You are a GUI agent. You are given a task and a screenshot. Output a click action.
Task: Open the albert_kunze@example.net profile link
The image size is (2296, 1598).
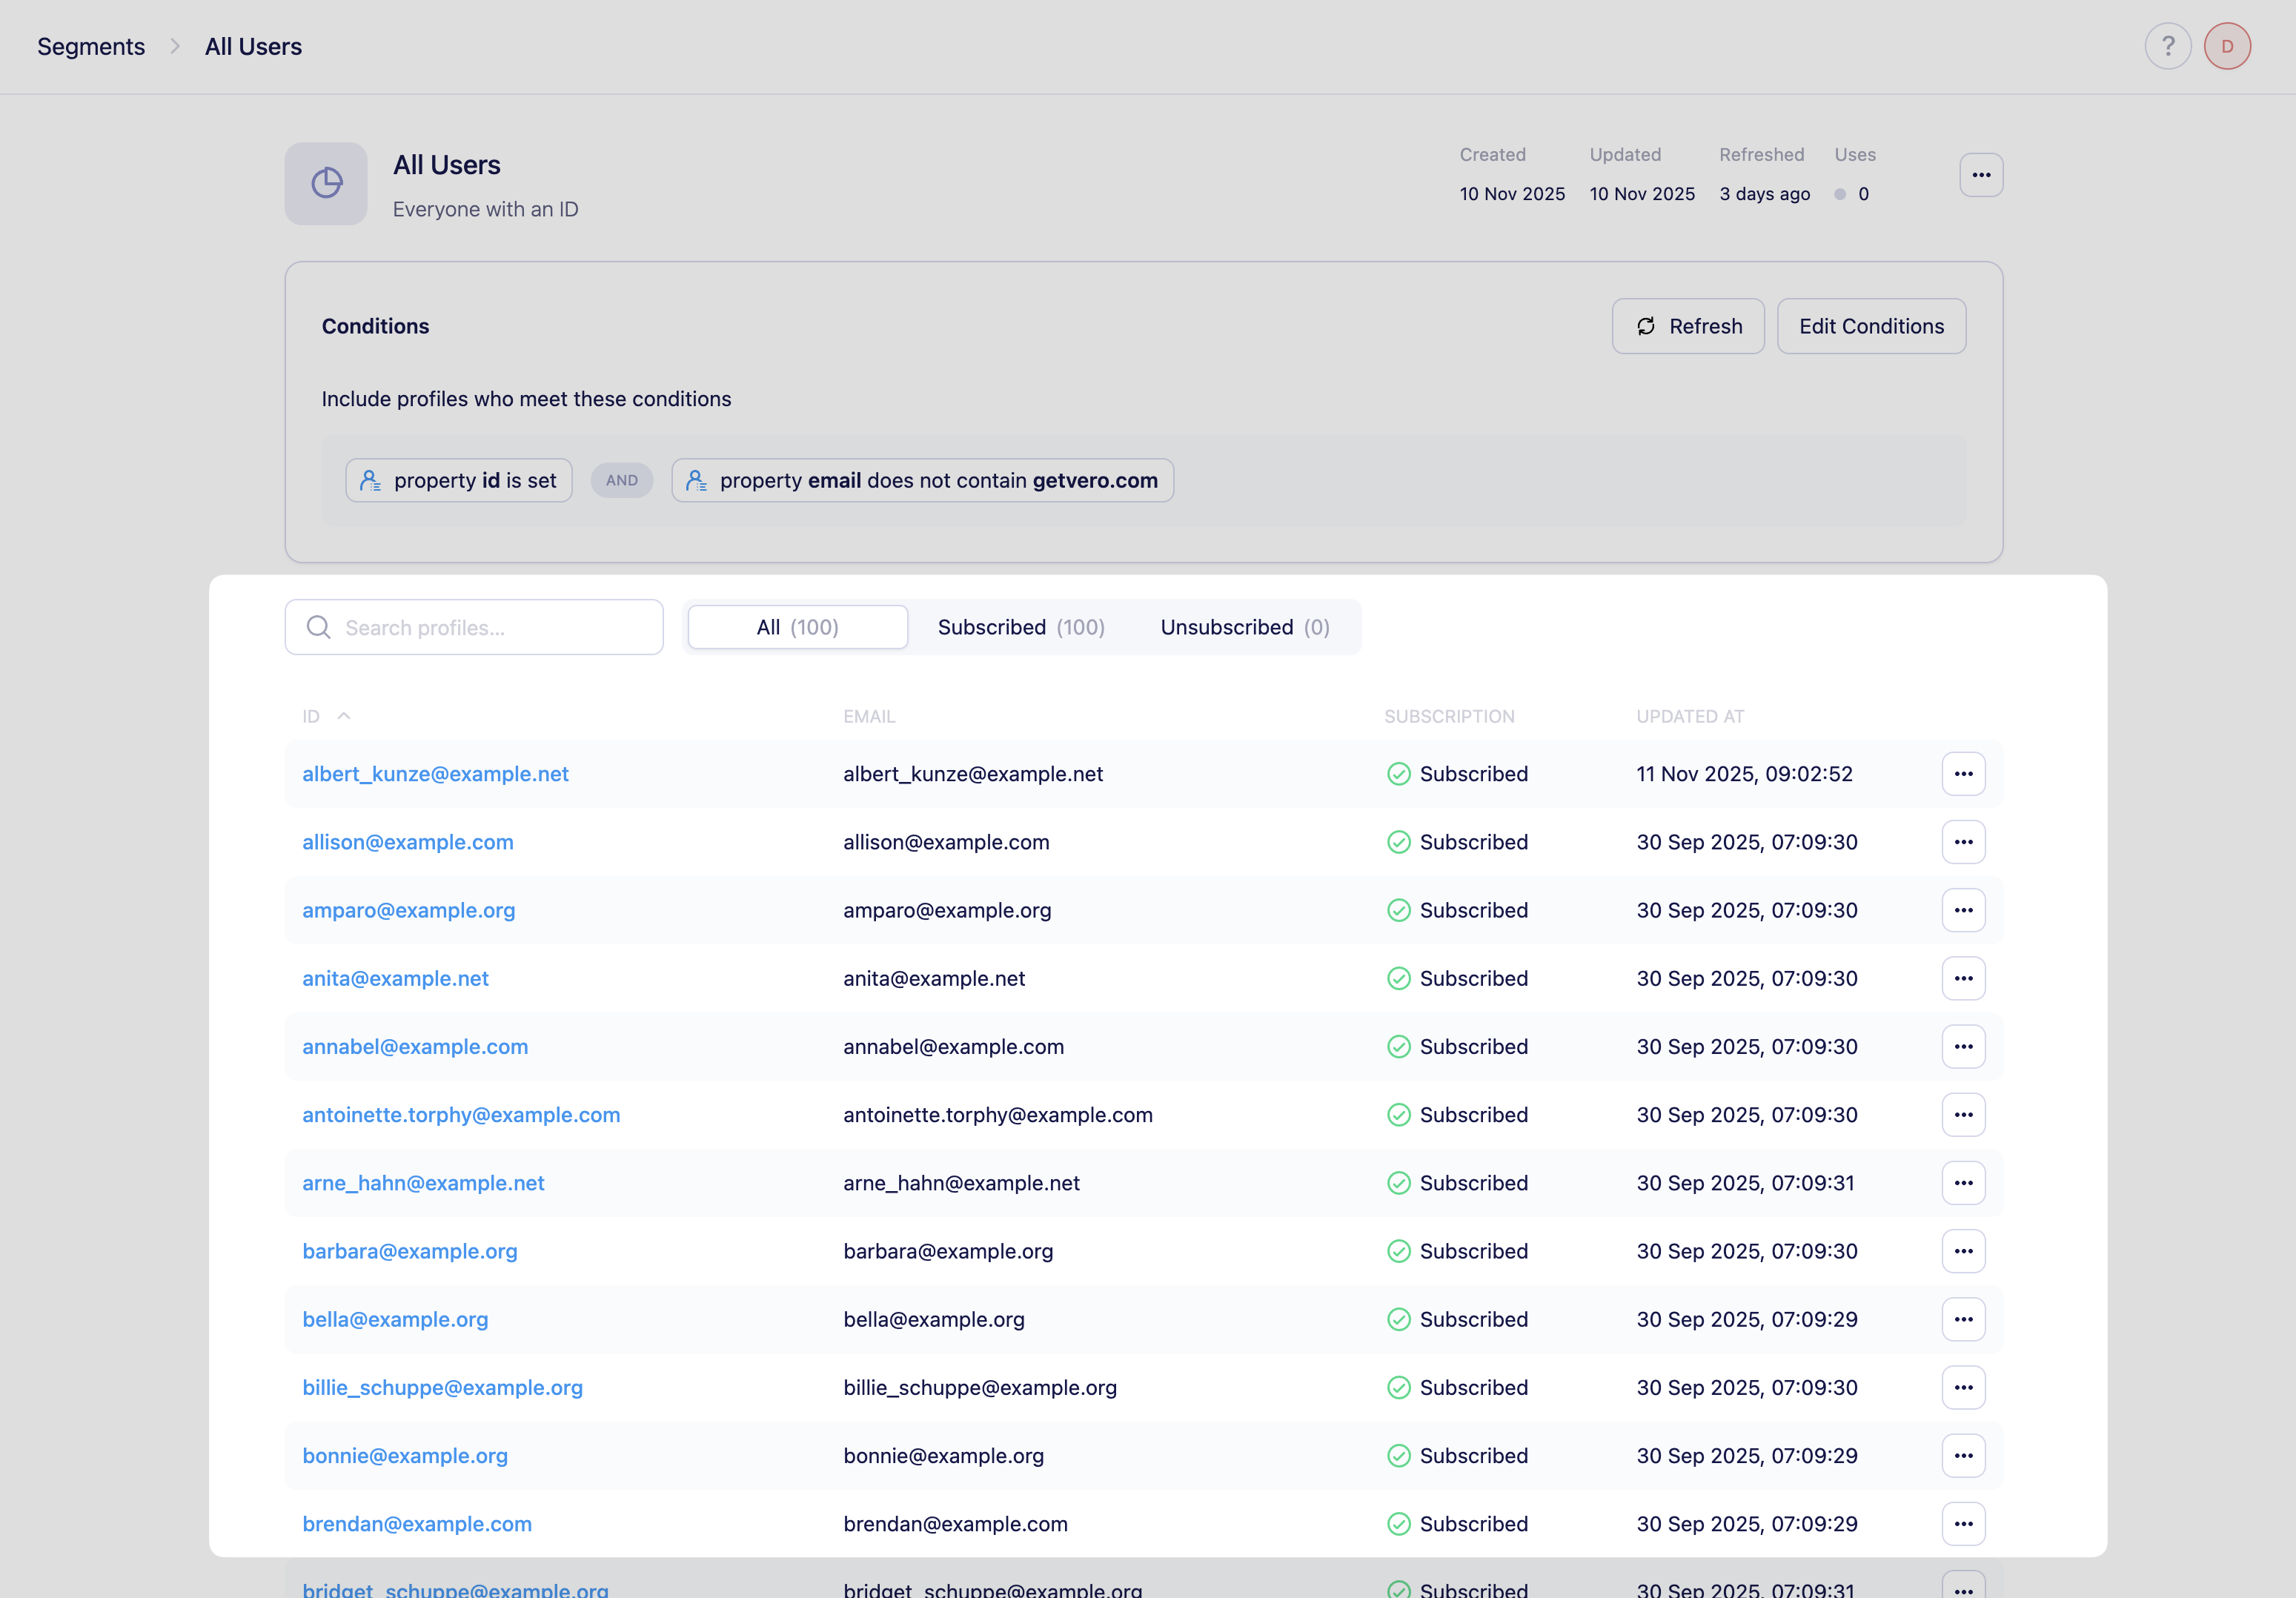[435, 773]
